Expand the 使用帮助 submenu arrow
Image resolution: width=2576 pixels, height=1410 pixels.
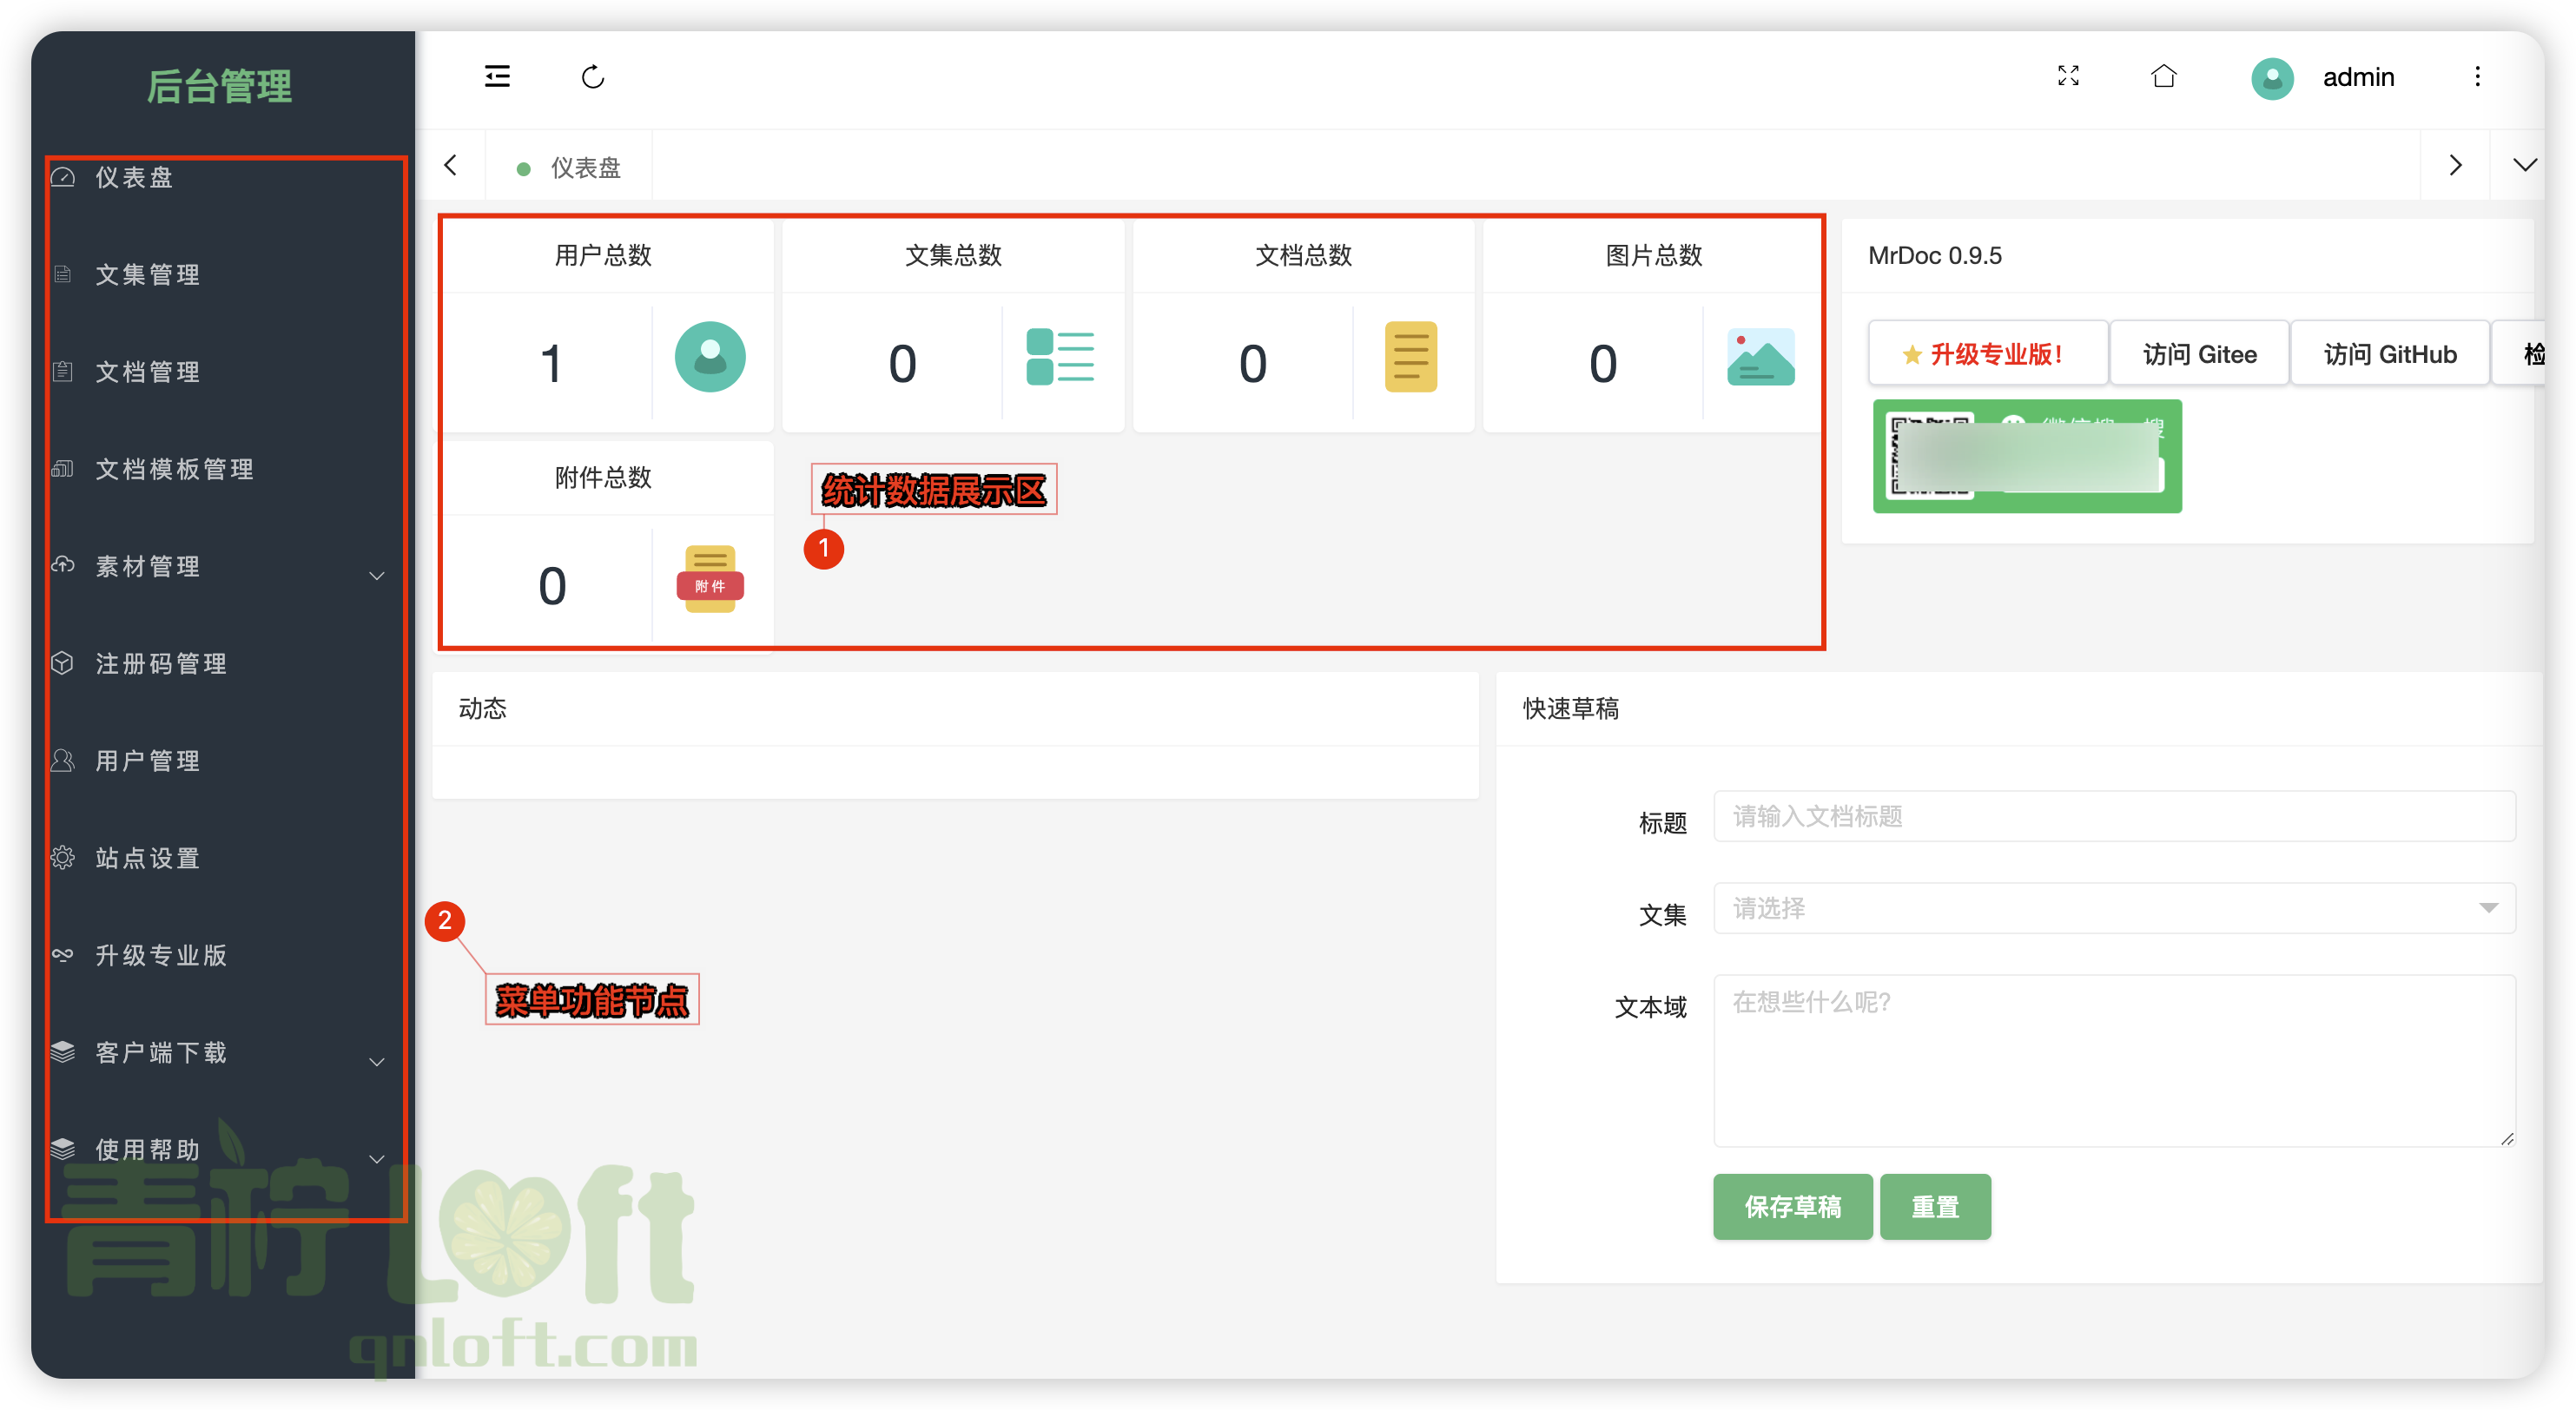[x=377, y=1159]
